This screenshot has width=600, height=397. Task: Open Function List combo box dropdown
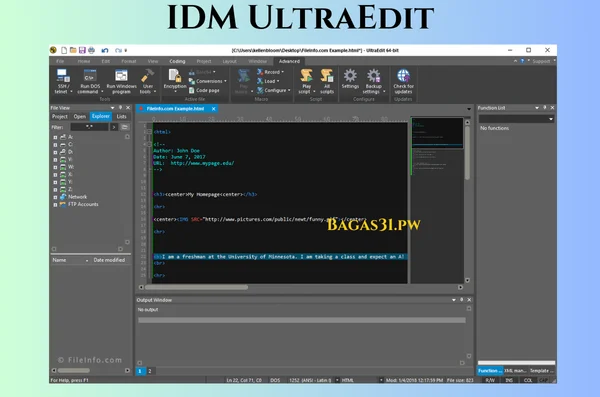(551, 119)
